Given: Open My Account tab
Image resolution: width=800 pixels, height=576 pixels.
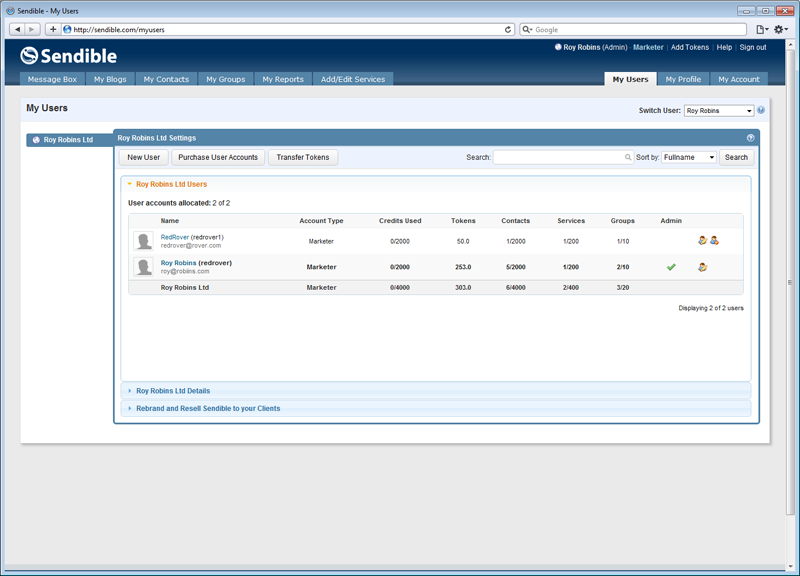Looking at the screenshot, I should click(x=739, y=79).
